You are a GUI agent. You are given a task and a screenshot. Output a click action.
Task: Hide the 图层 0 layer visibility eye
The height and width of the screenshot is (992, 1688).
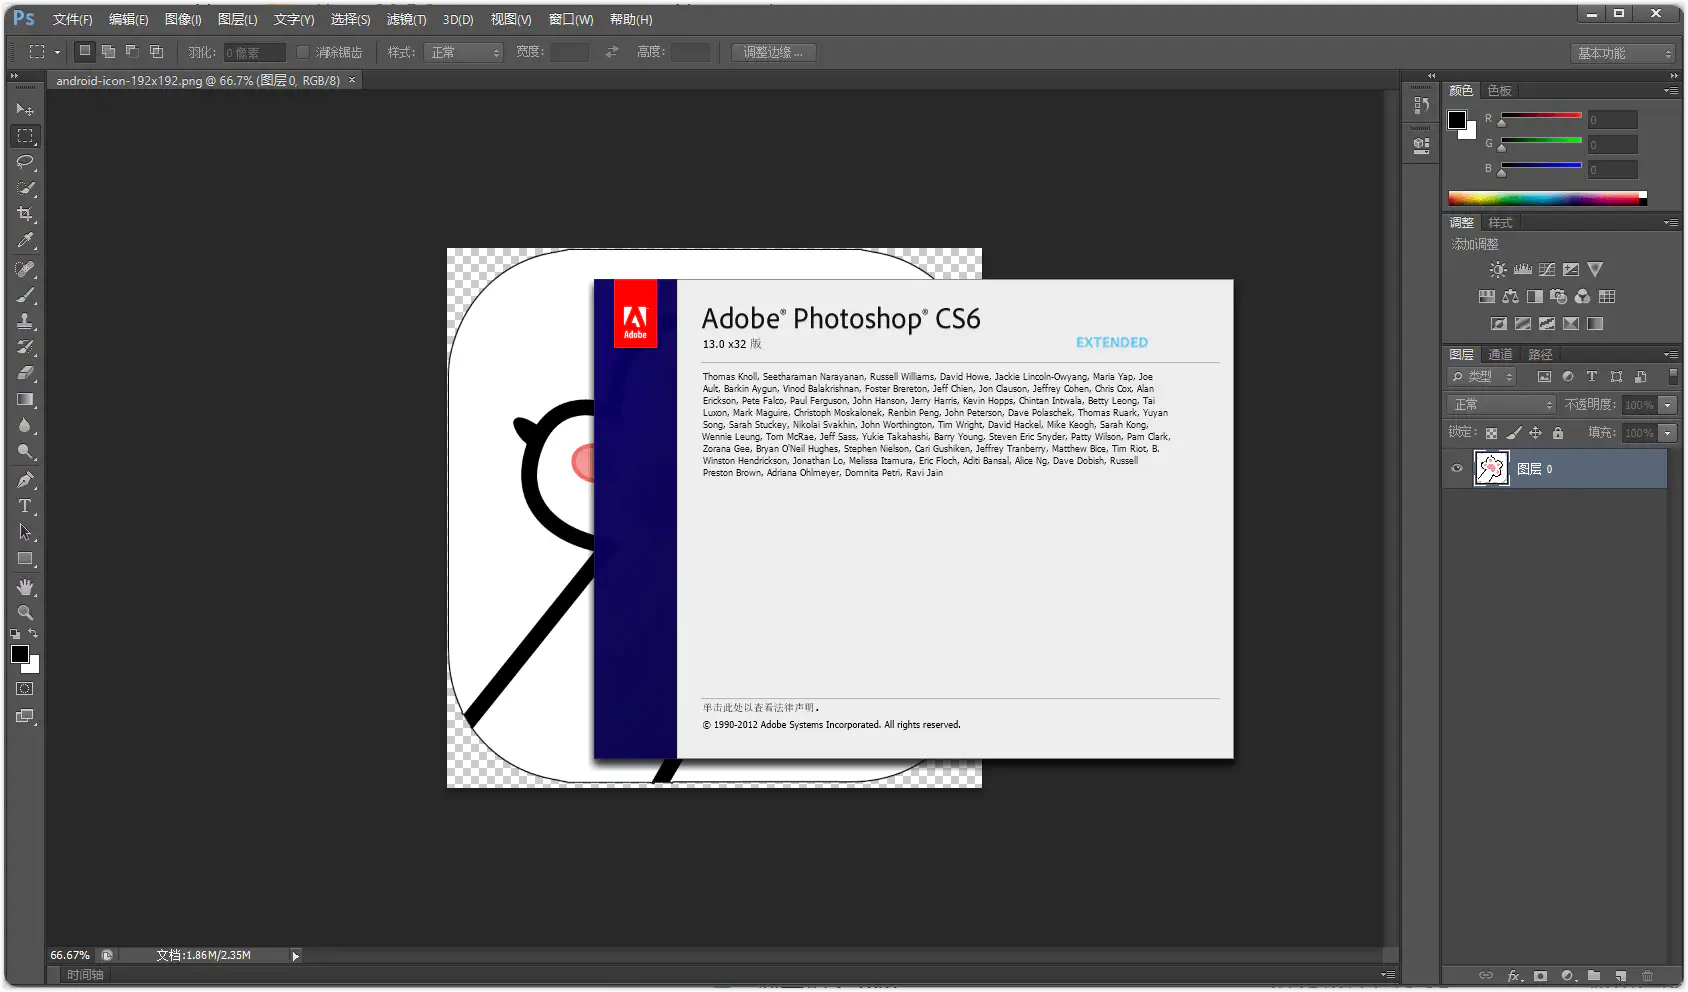[x=1456, y=468]
